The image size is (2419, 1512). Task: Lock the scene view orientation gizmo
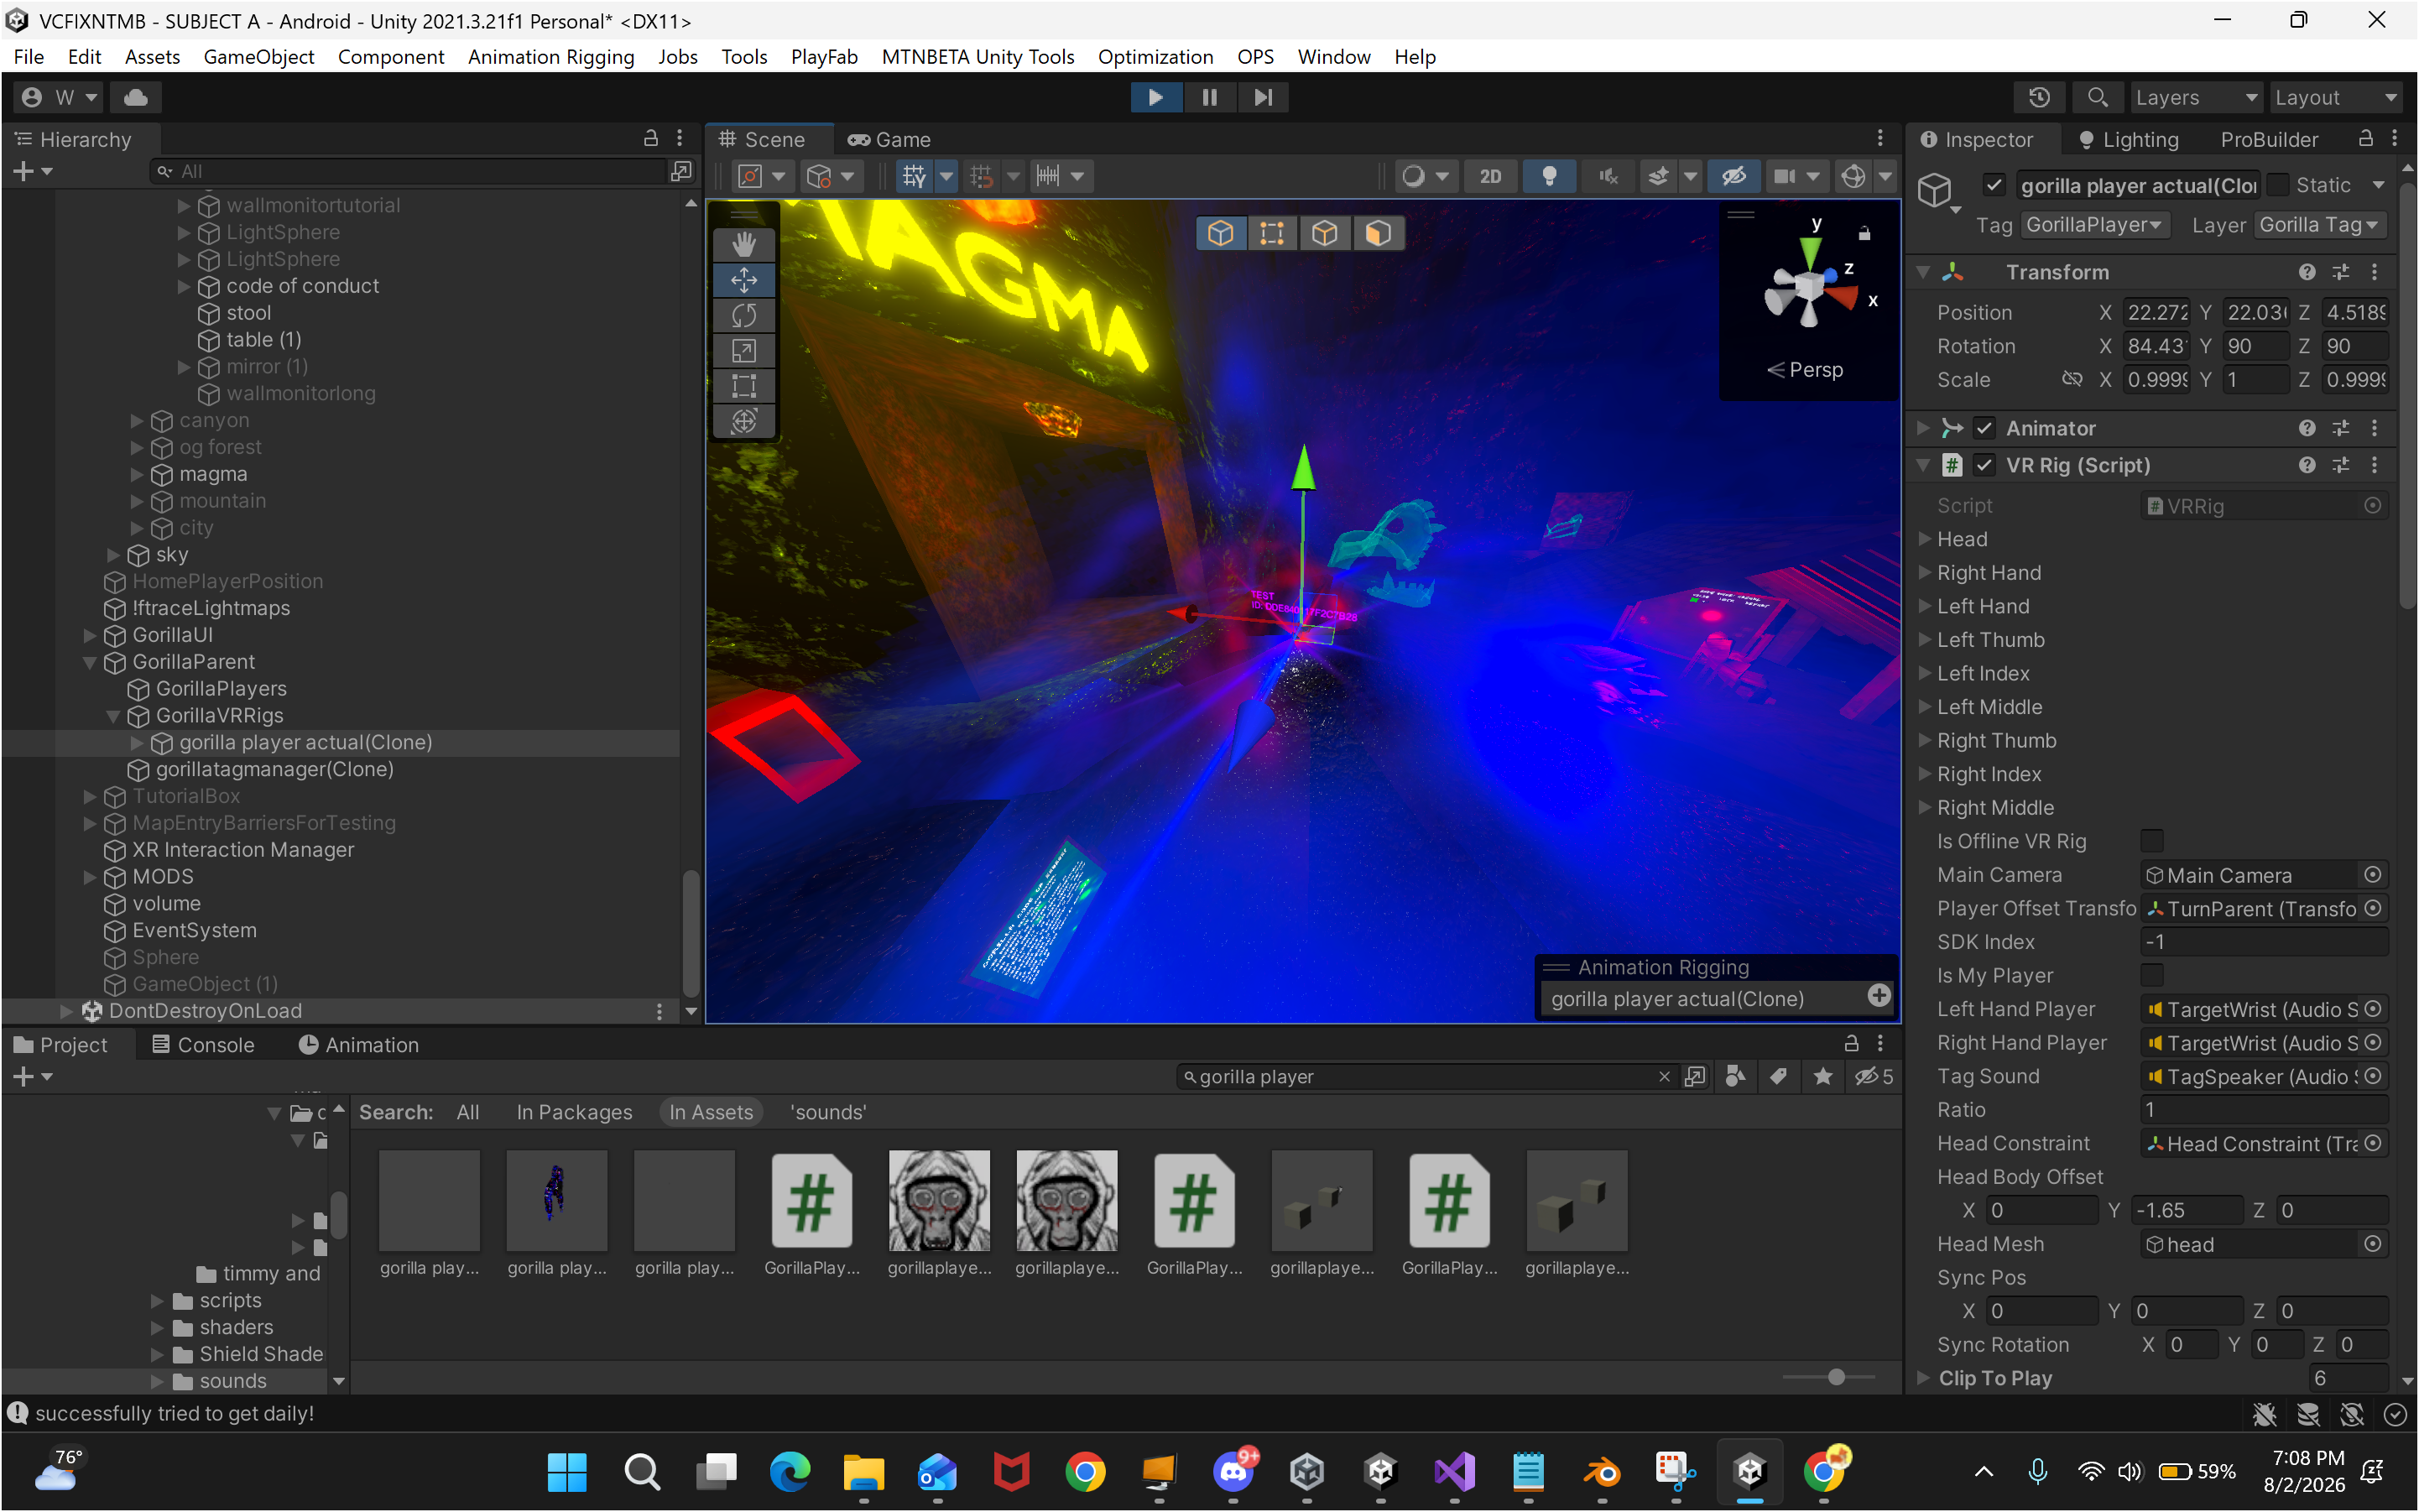(1864, 233)
